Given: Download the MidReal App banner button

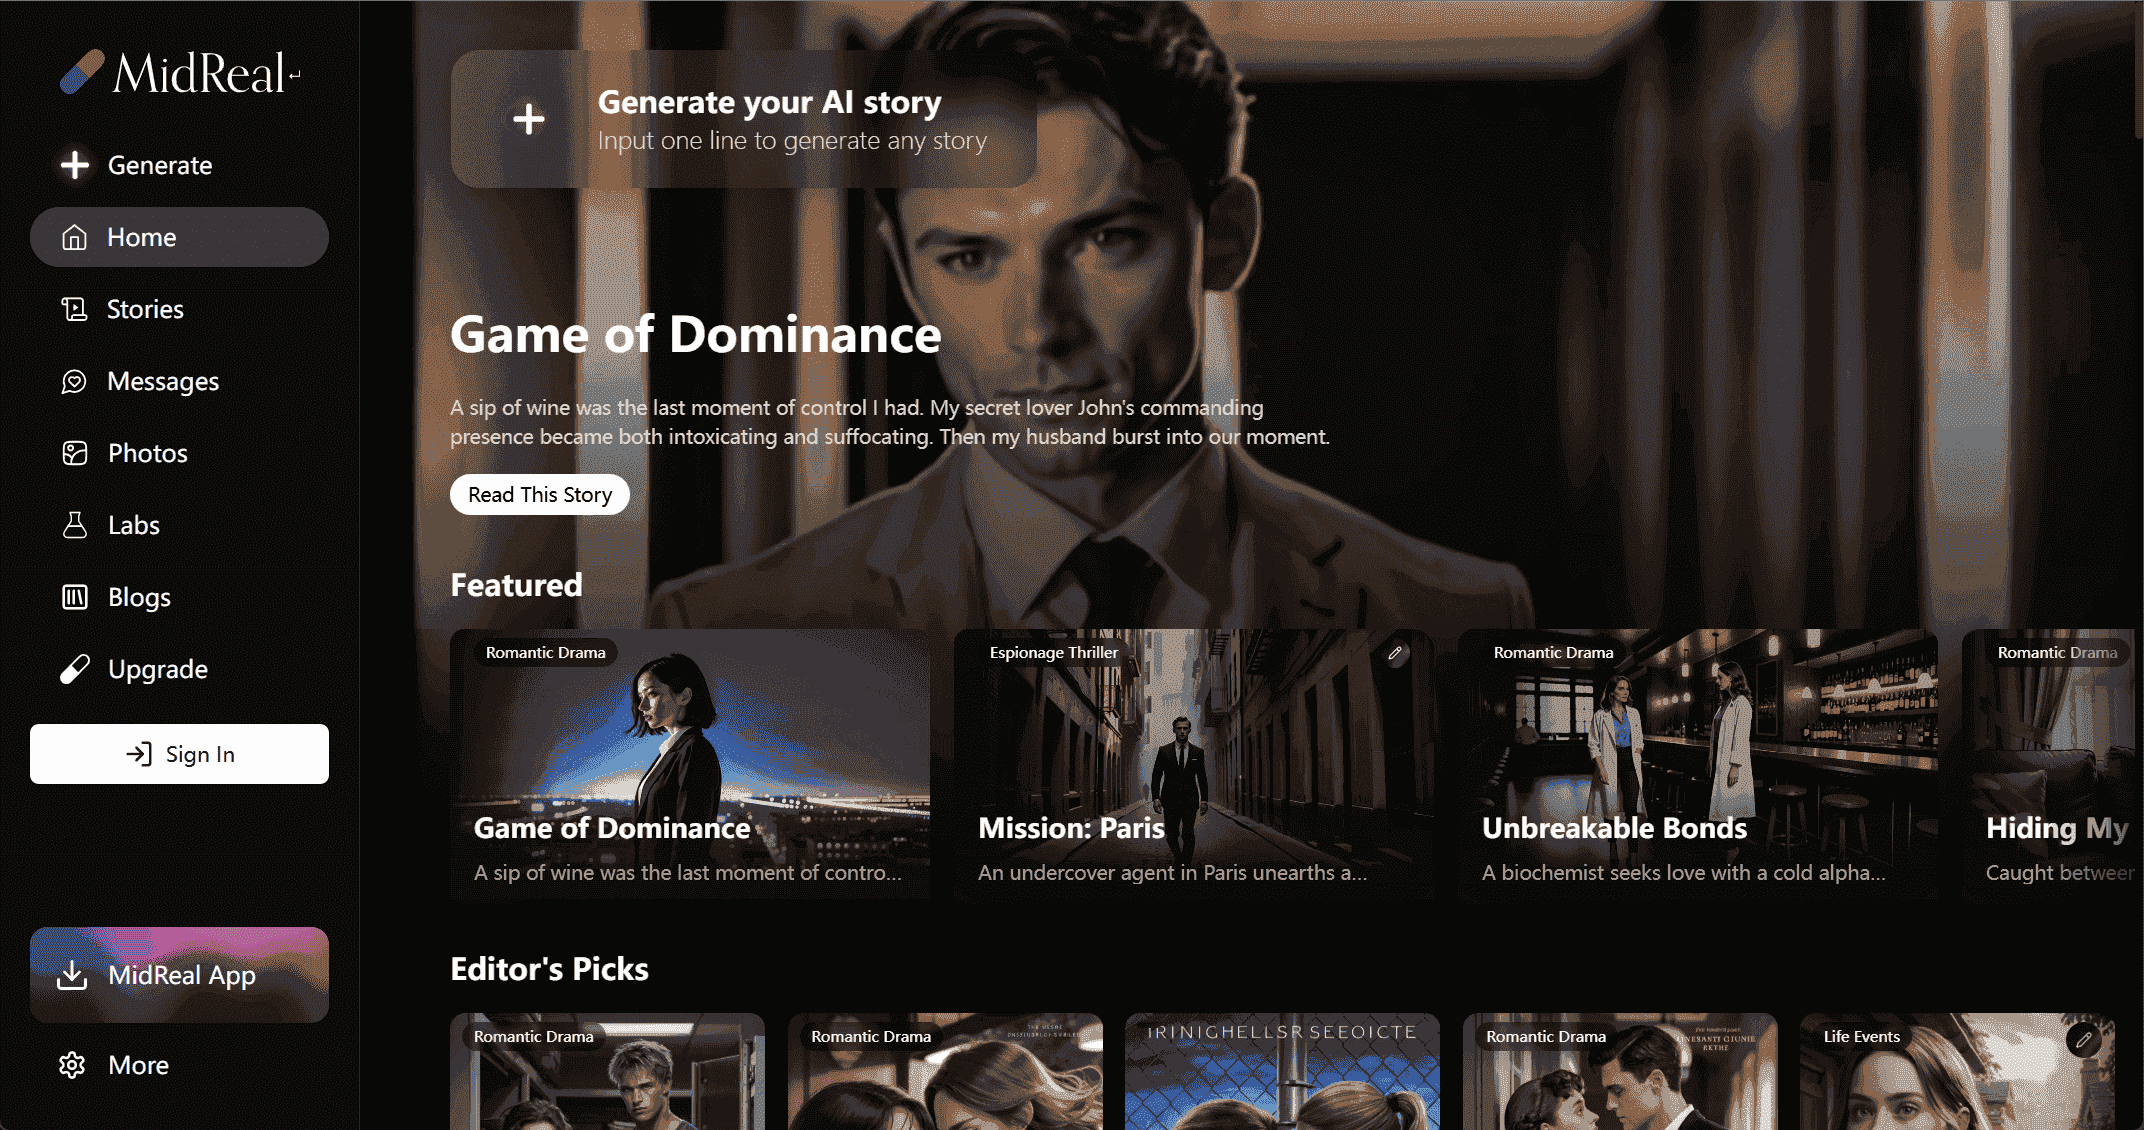Looking at the screenshot, I should (x=179, y=975).
